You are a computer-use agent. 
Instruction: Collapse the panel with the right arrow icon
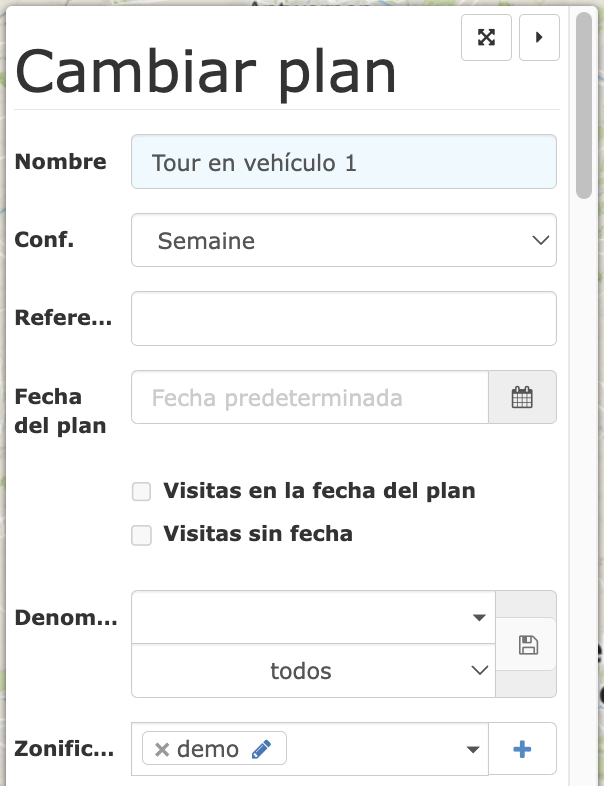pyautogui.click(x=539, y=38)
